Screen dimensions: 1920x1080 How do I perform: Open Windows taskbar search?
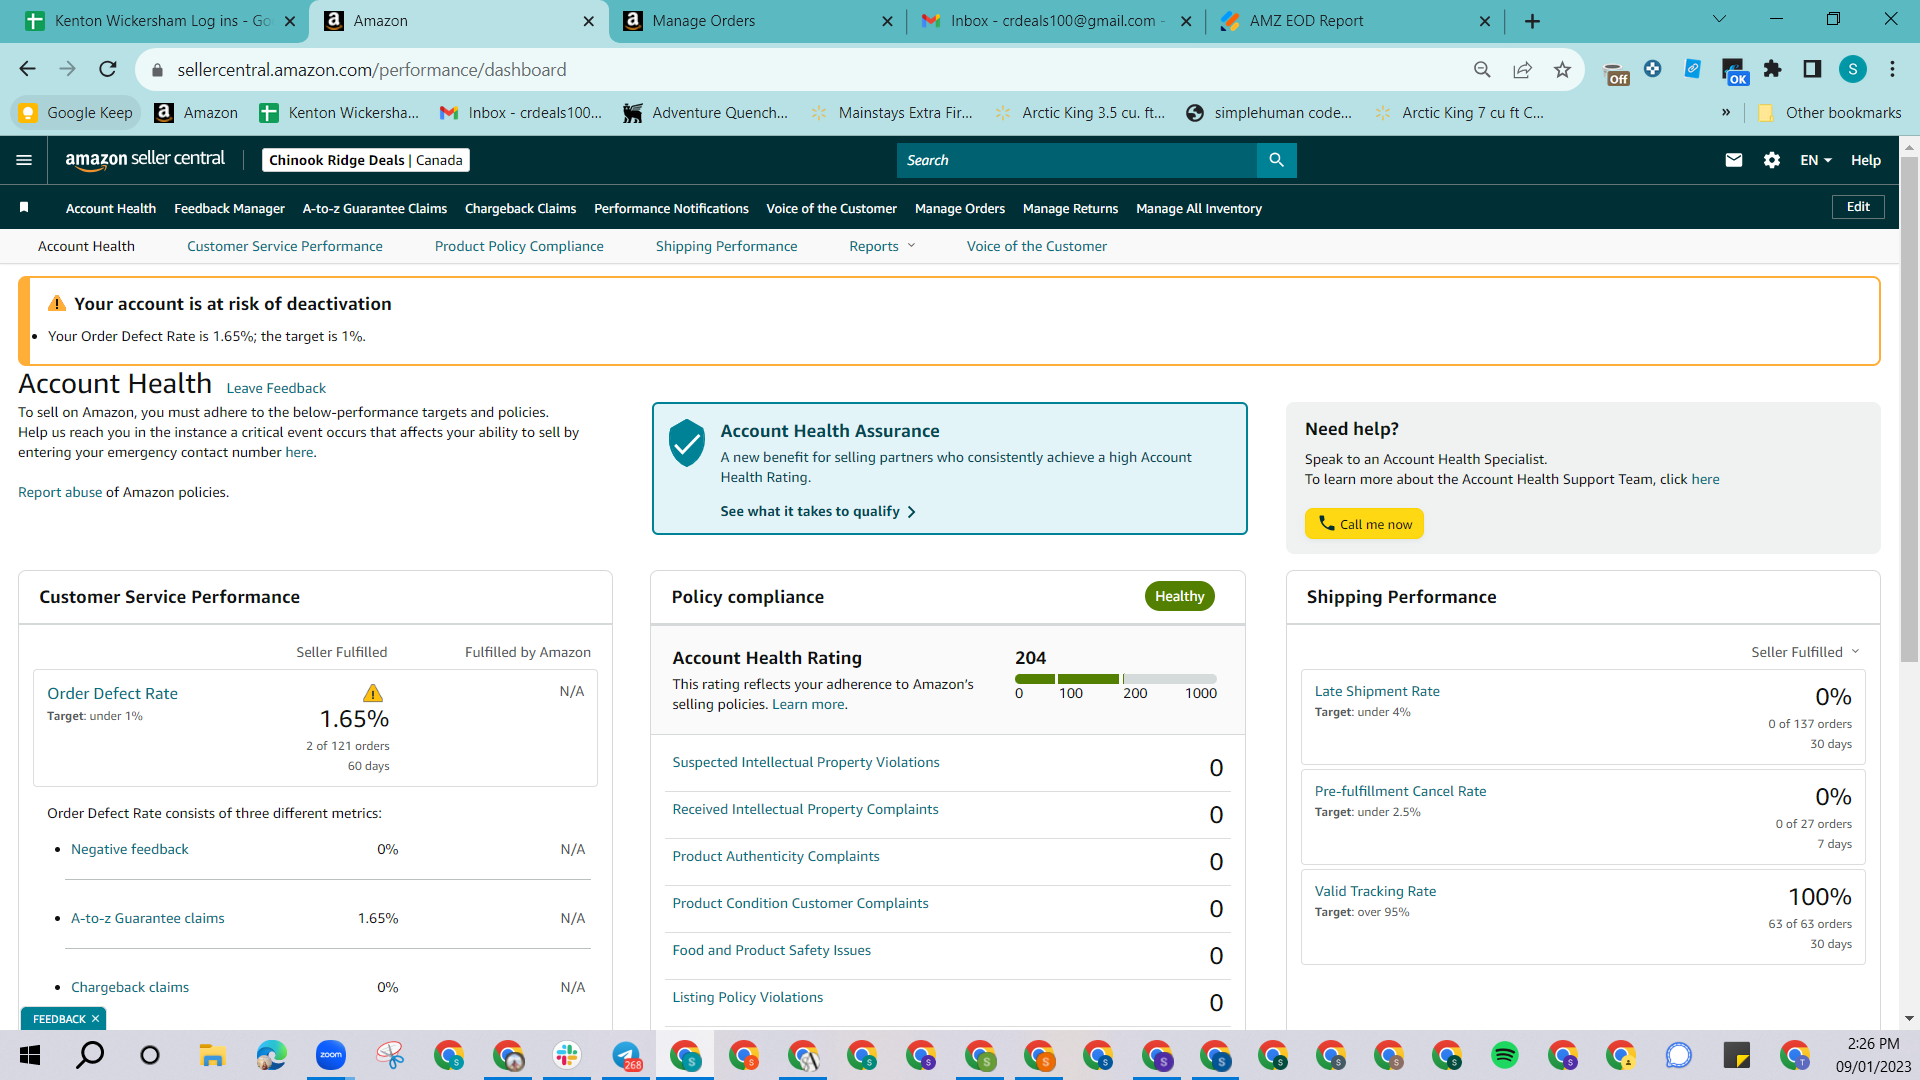91,1054
